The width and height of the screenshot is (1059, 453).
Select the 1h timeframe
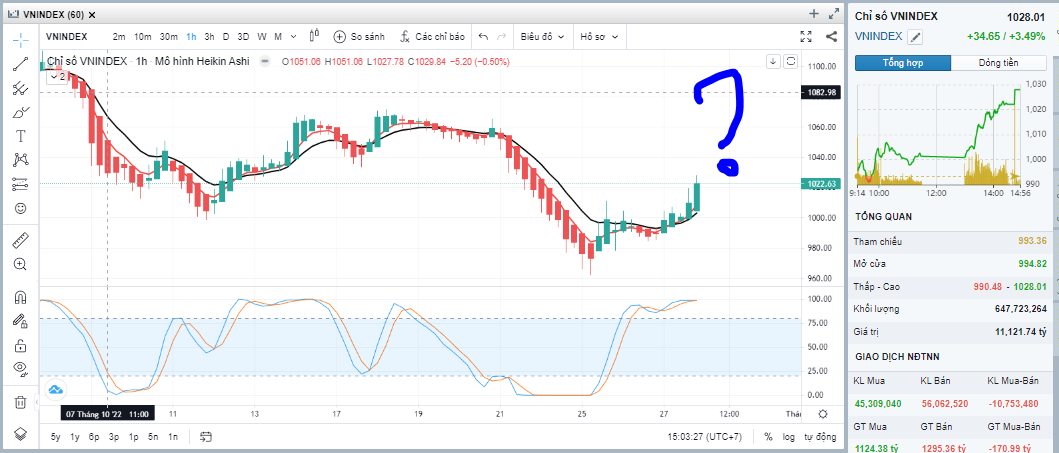[192, 36]
